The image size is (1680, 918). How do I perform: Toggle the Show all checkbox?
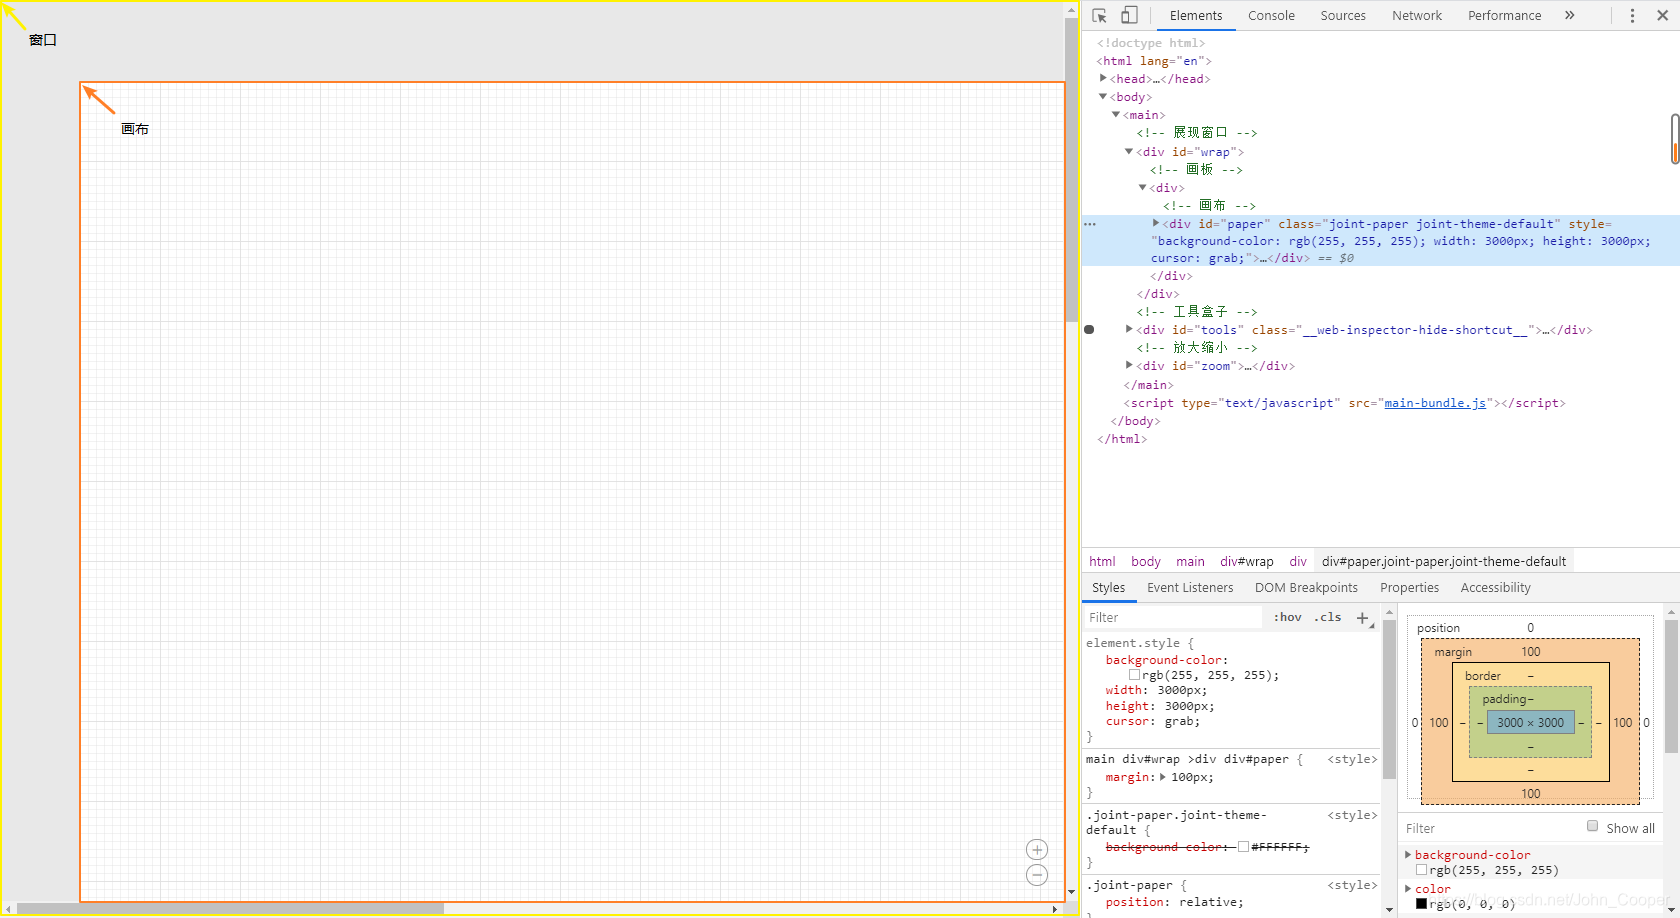pyautogui.click(x=1592, y=826)
